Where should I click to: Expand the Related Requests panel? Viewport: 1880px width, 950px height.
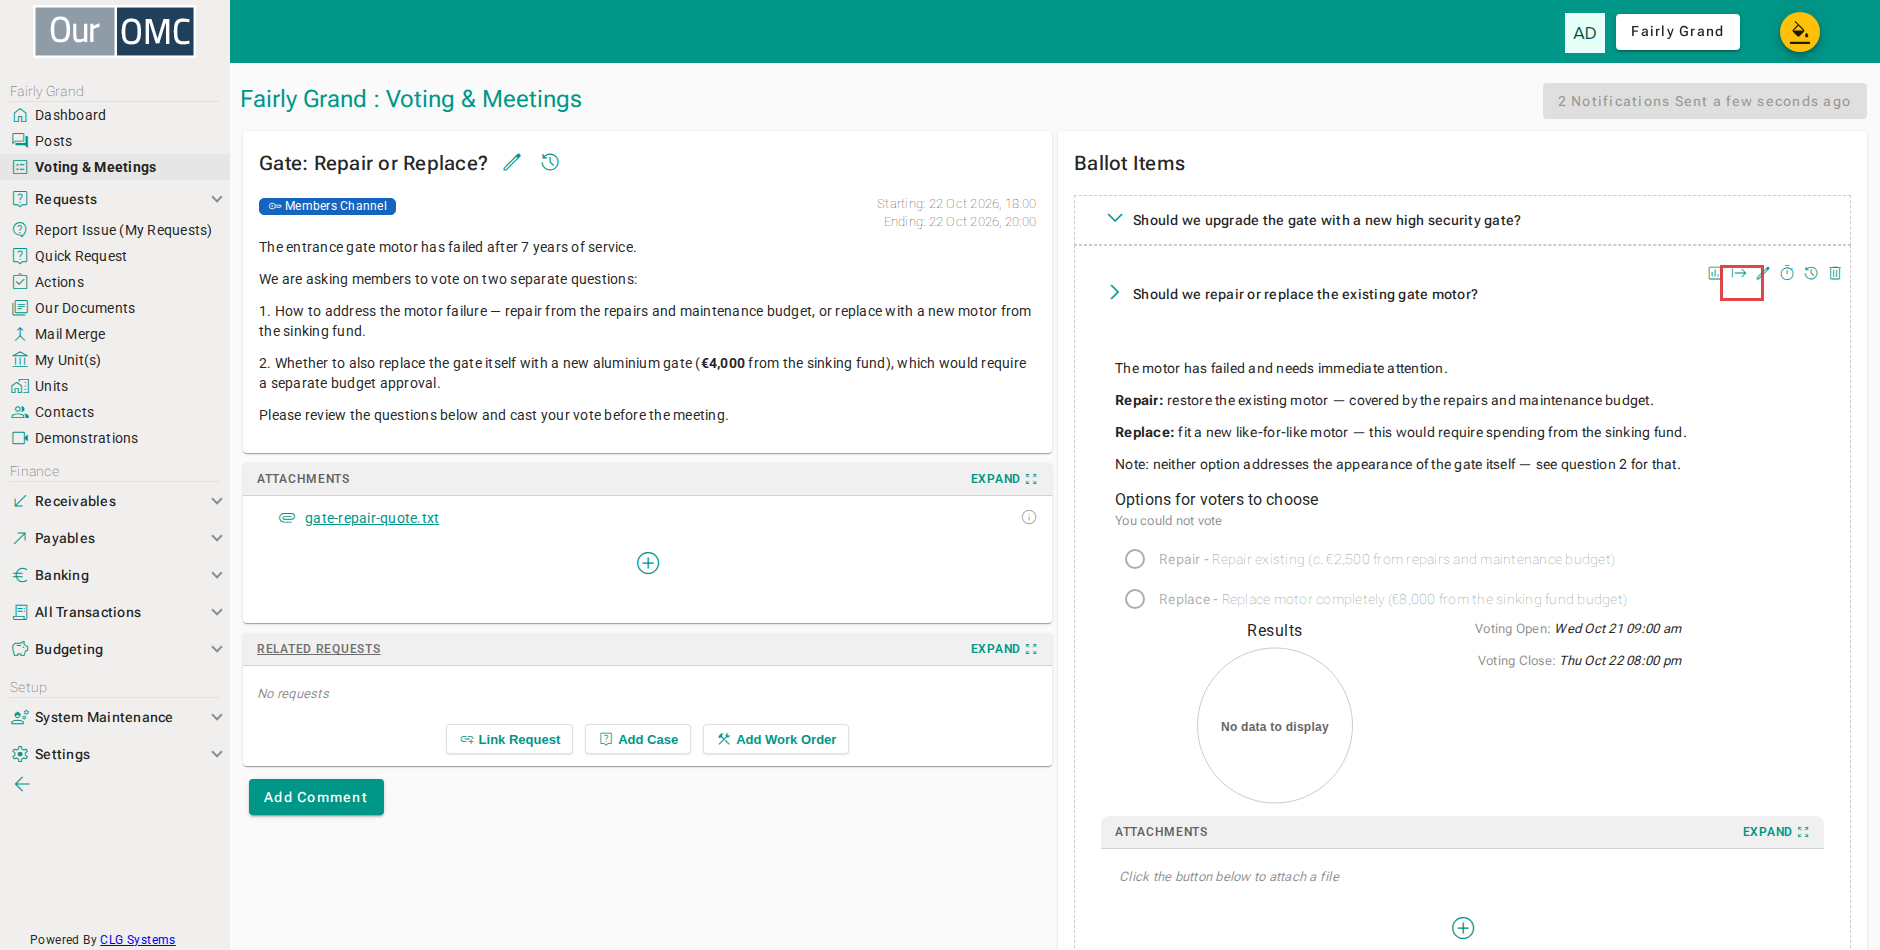(1004, 649)
